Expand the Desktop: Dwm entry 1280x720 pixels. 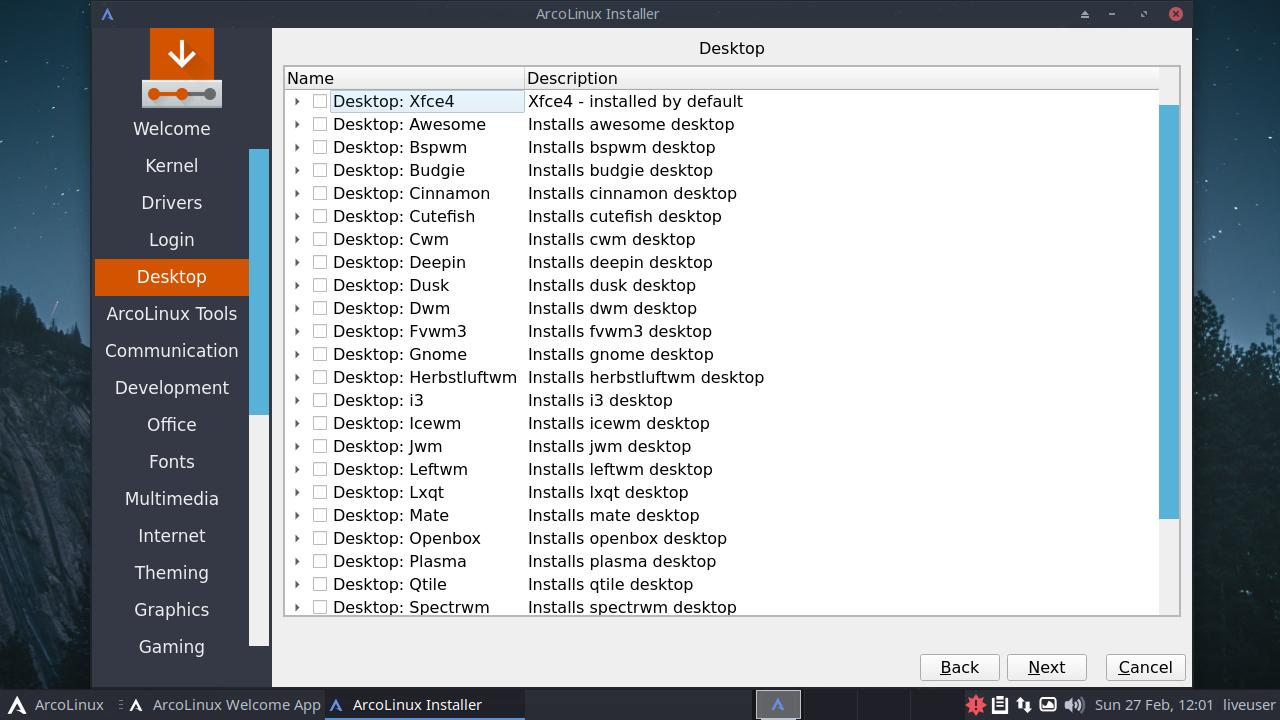(297, 308)
